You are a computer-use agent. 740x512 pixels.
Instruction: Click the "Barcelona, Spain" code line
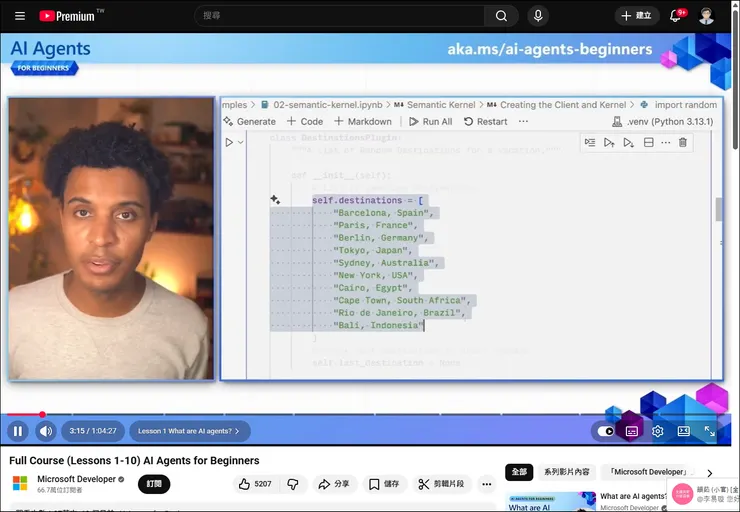383,213
